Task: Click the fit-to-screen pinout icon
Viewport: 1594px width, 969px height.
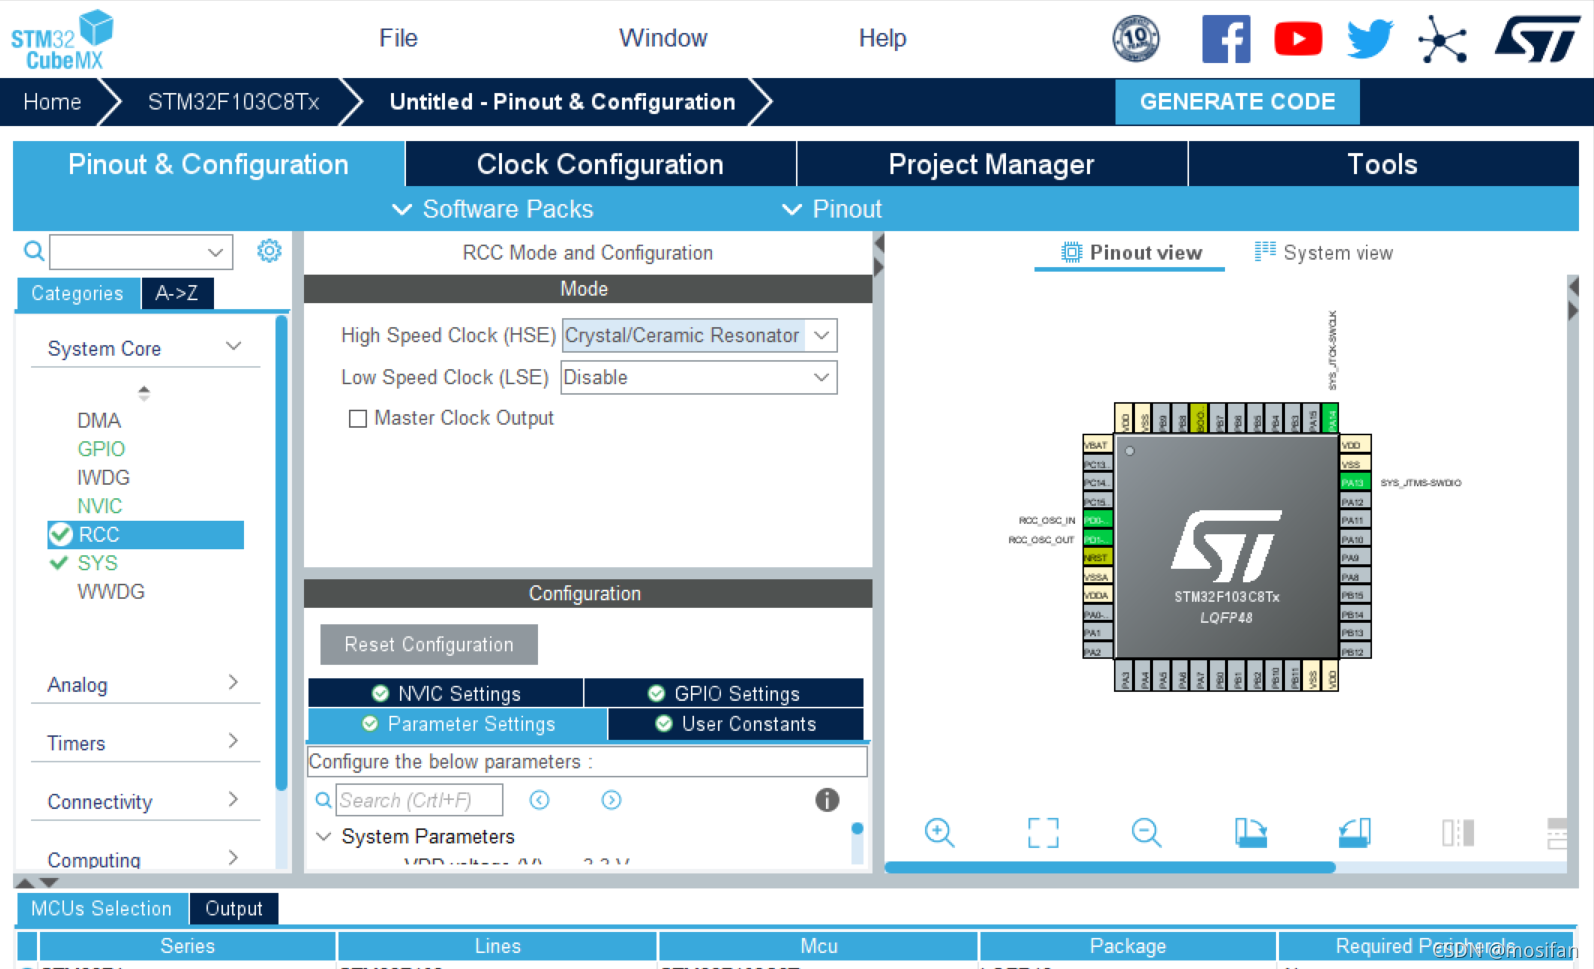Action: (1043, 832)
